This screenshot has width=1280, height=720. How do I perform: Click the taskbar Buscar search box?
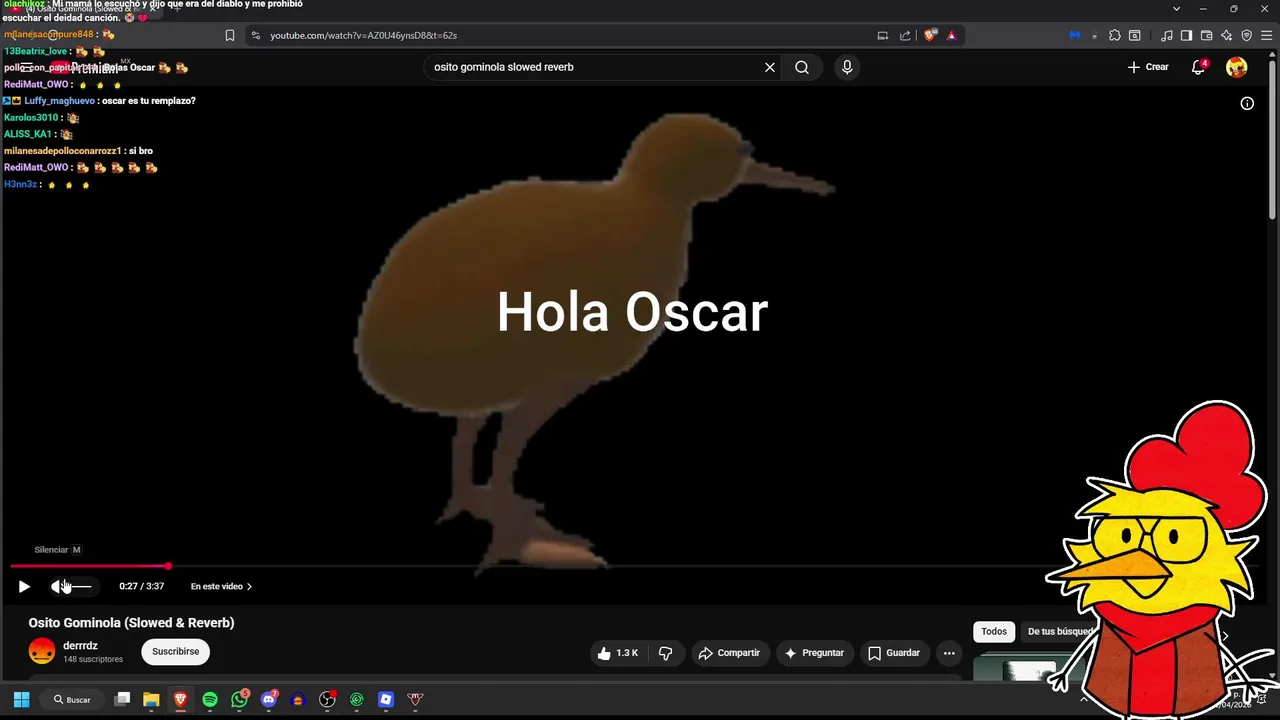73,699
